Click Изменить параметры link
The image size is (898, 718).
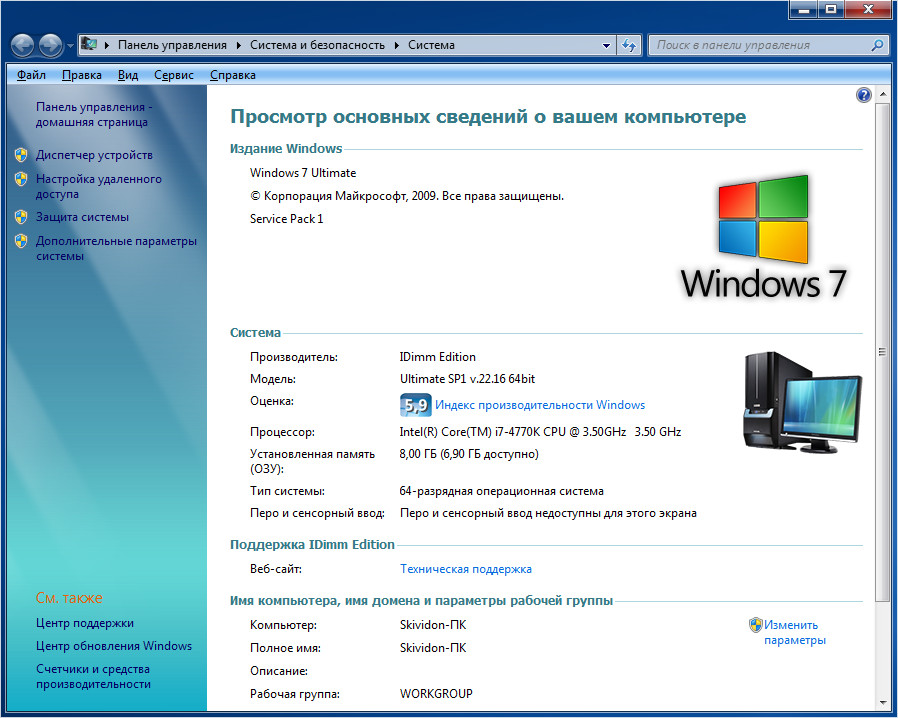tap(795, 633)
